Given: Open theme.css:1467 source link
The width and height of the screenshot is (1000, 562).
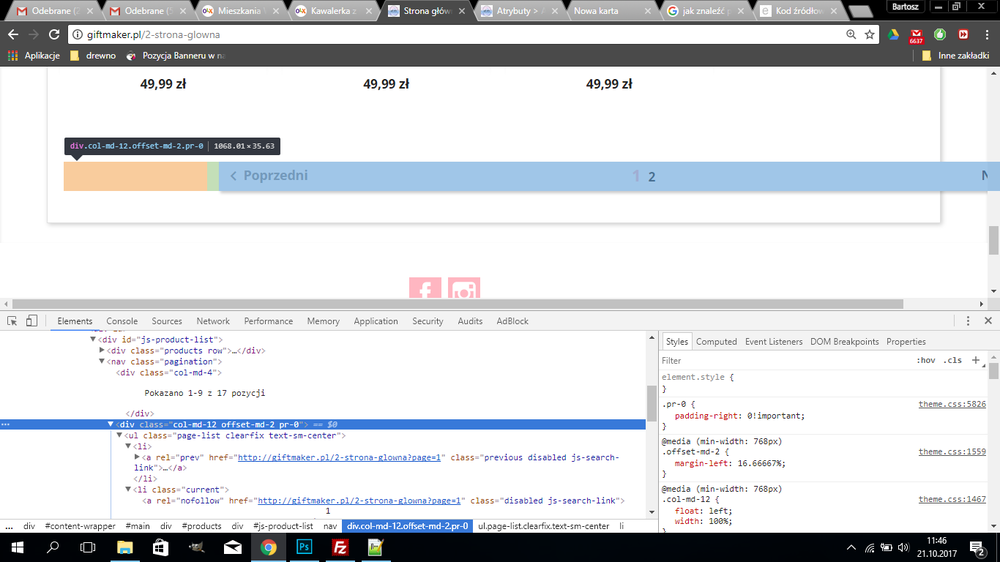Looking at the screenshot, I should pos(952,499).
